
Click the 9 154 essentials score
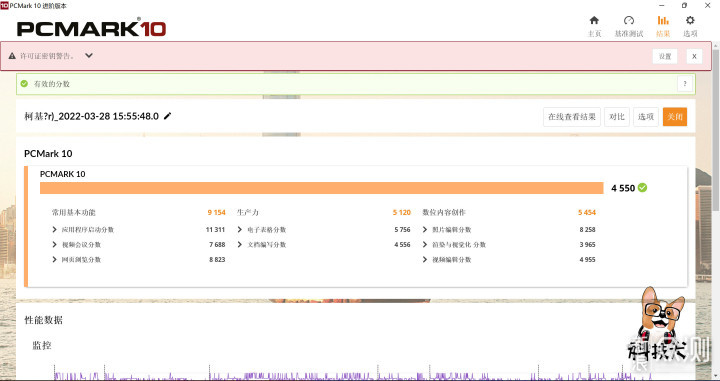(x=216, y=212)
